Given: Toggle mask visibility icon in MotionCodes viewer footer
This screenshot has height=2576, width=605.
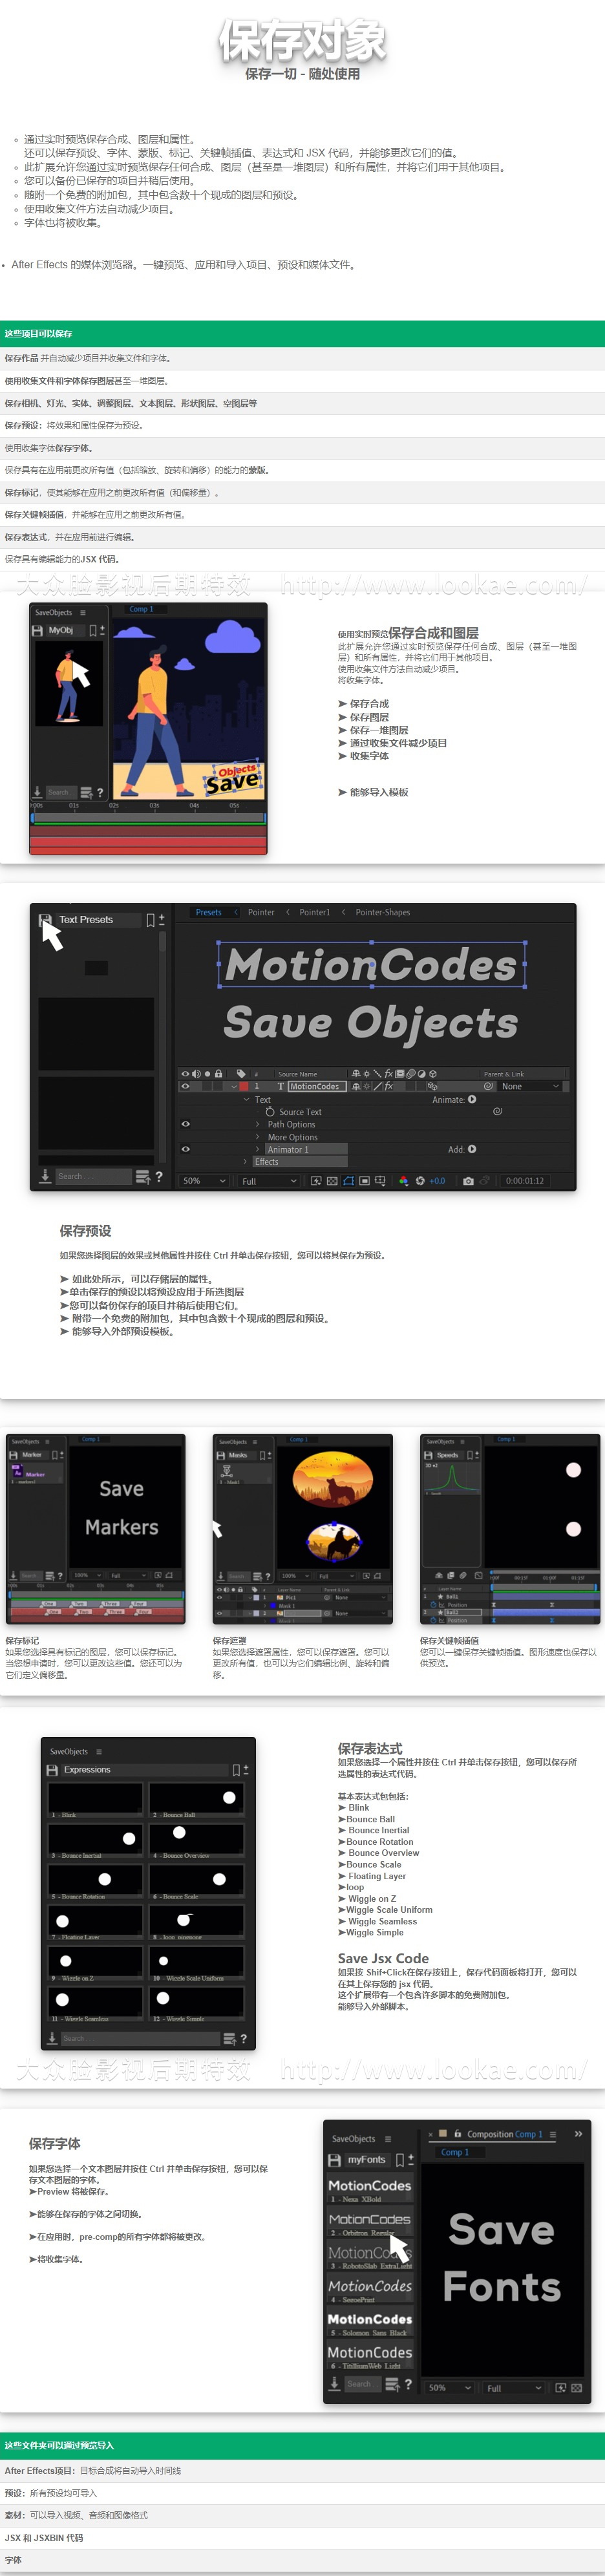Looking at the screenshot, I should pyautogui.click(x=348, y=1180).
